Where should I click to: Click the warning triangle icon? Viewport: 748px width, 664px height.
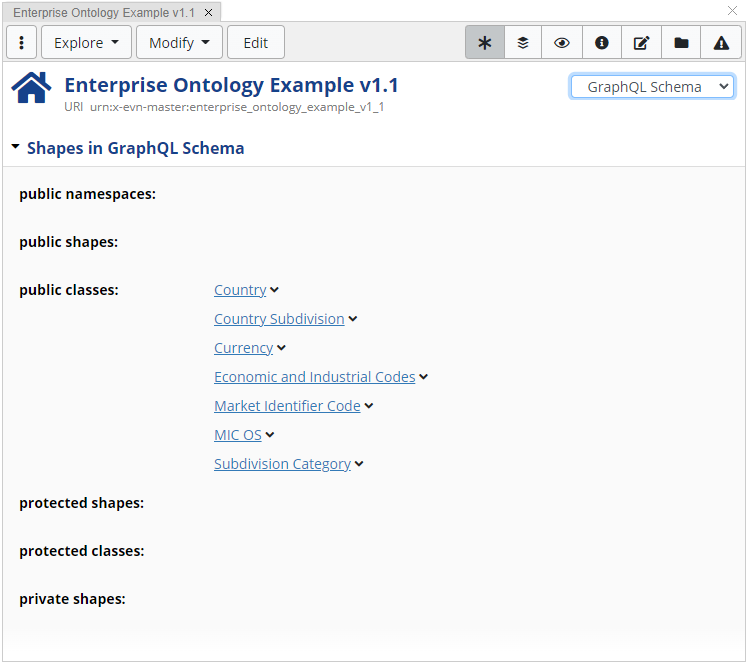point(721,43)
